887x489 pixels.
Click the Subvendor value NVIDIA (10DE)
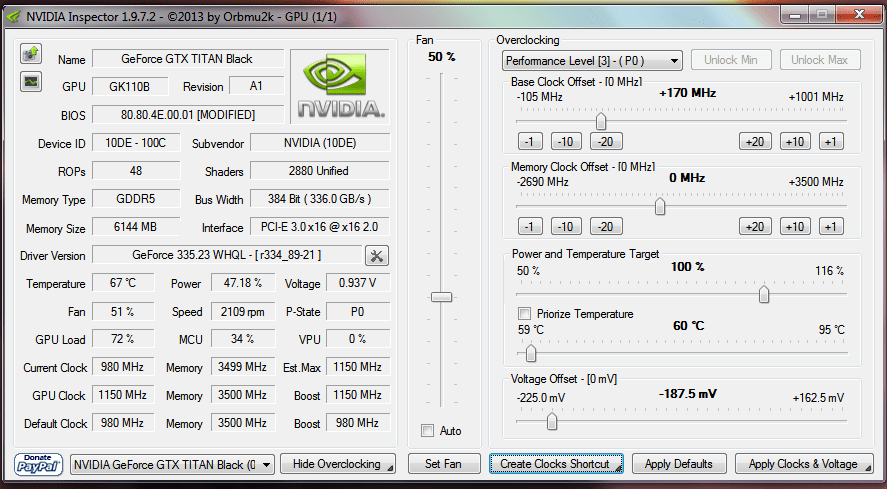[320, 143]
